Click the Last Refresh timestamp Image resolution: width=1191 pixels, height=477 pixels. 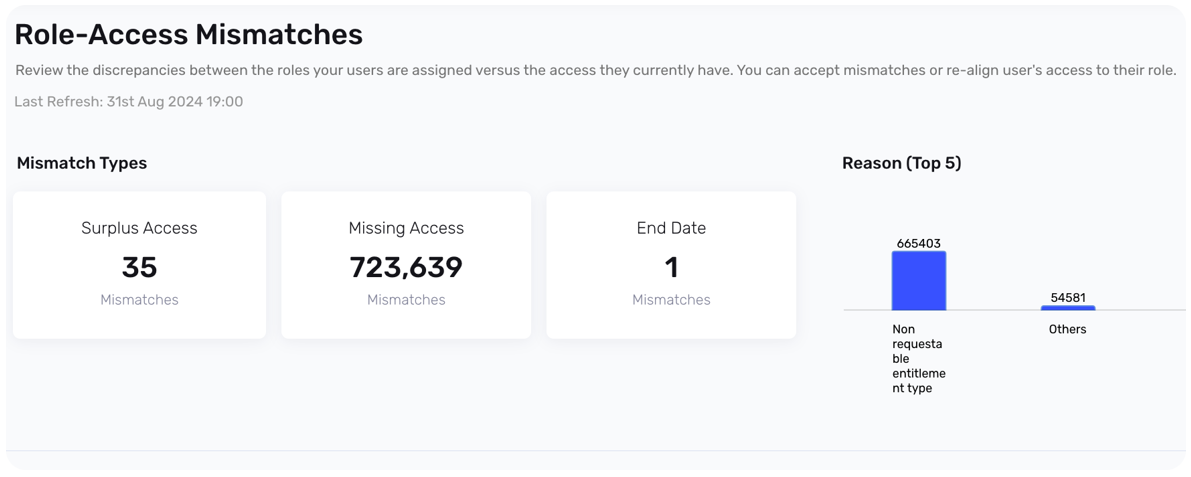pyautogui.click(x=128, y=101)
